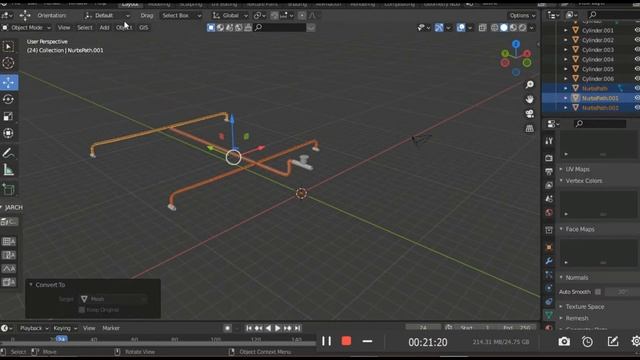Click the recorder timer clock icon
Viewport: 640px width, 360px height.
[x=587, y=342]
